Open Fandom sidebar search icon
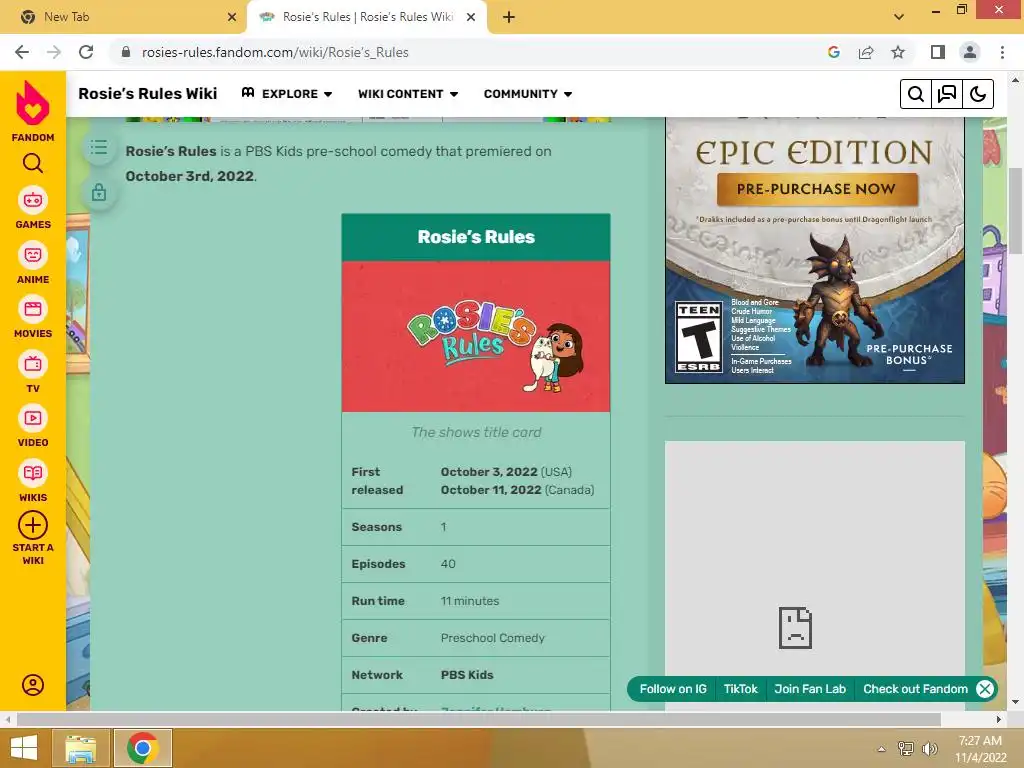The height and width of the screenshot is (768, 1024). (x=33, y=163)
